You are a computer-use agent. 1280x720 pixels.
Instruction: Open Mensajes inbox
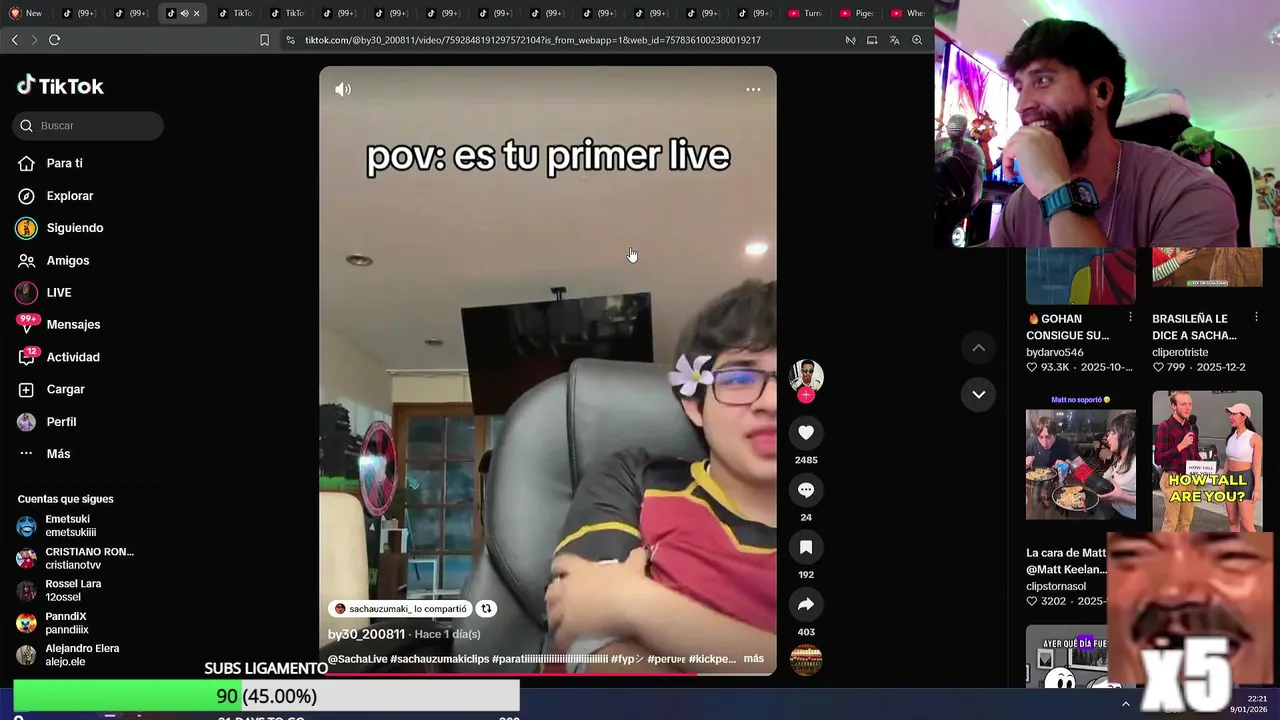pyautogui.click(x=59, y=325)
